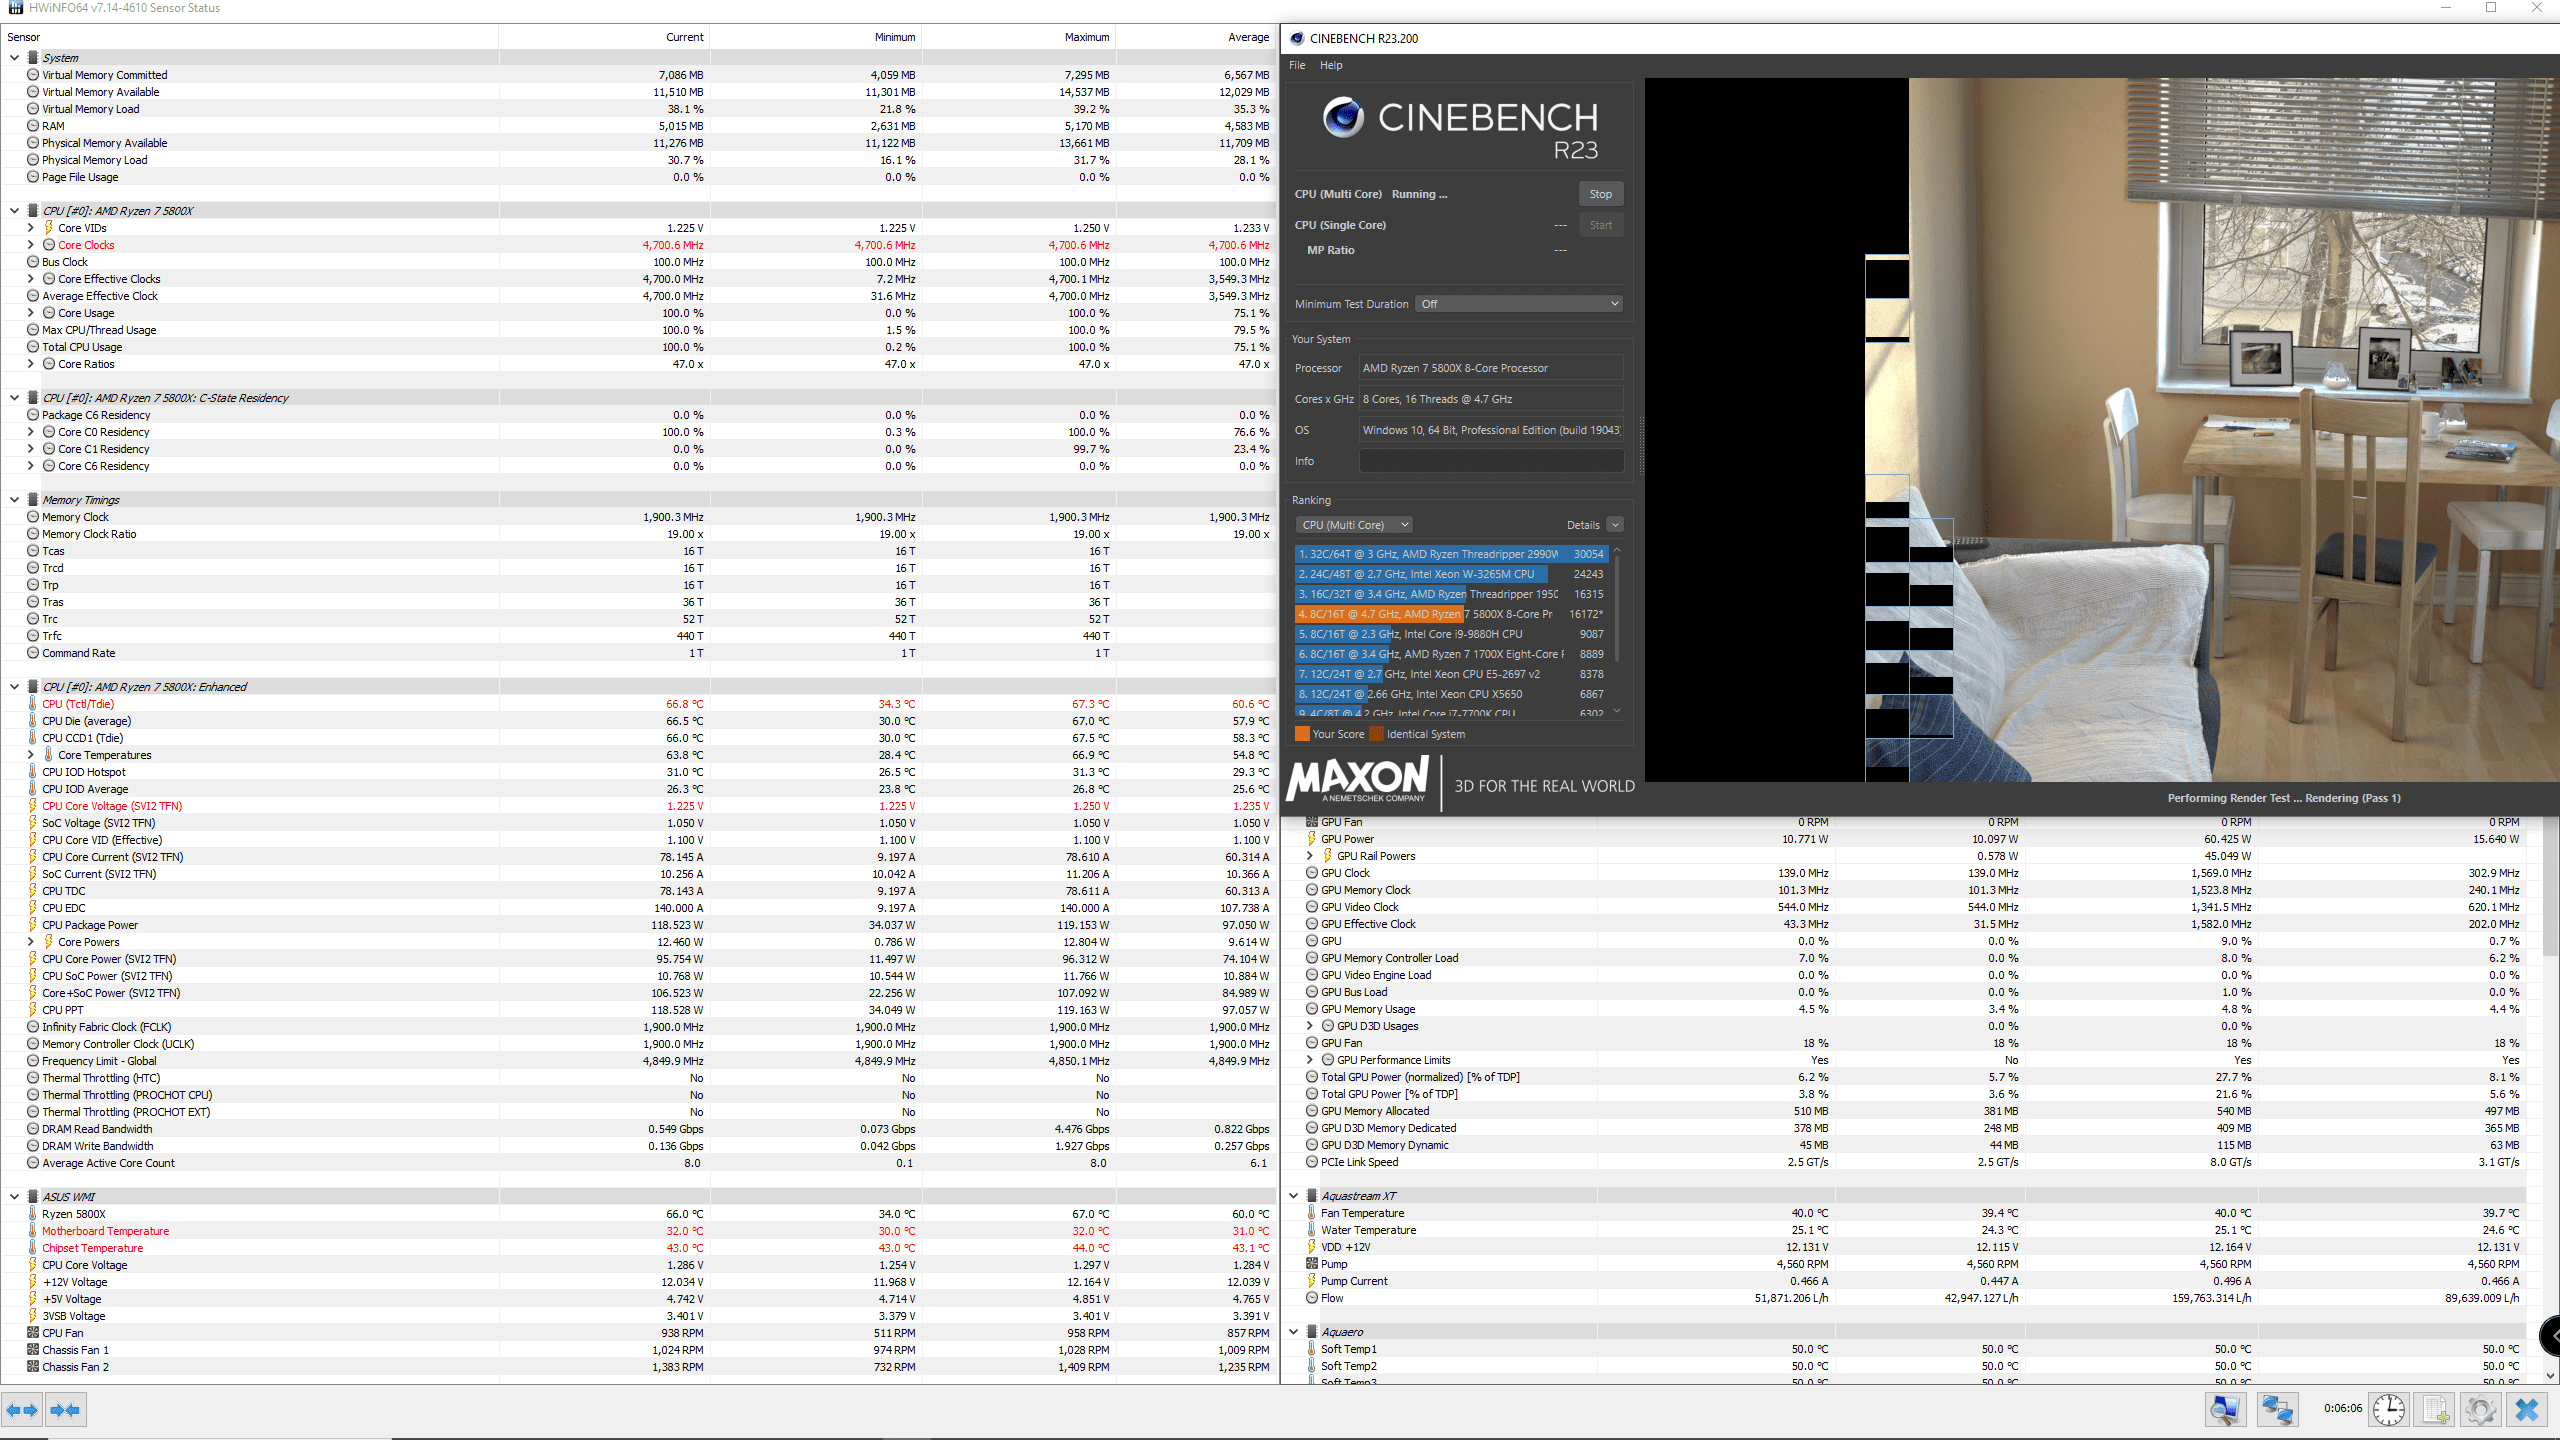The width and height of the screenshot is (2560, 1440).
Task: Click the ranking list scroll-down arrow
Action: pyautogui.click(x=1617, y=712)
